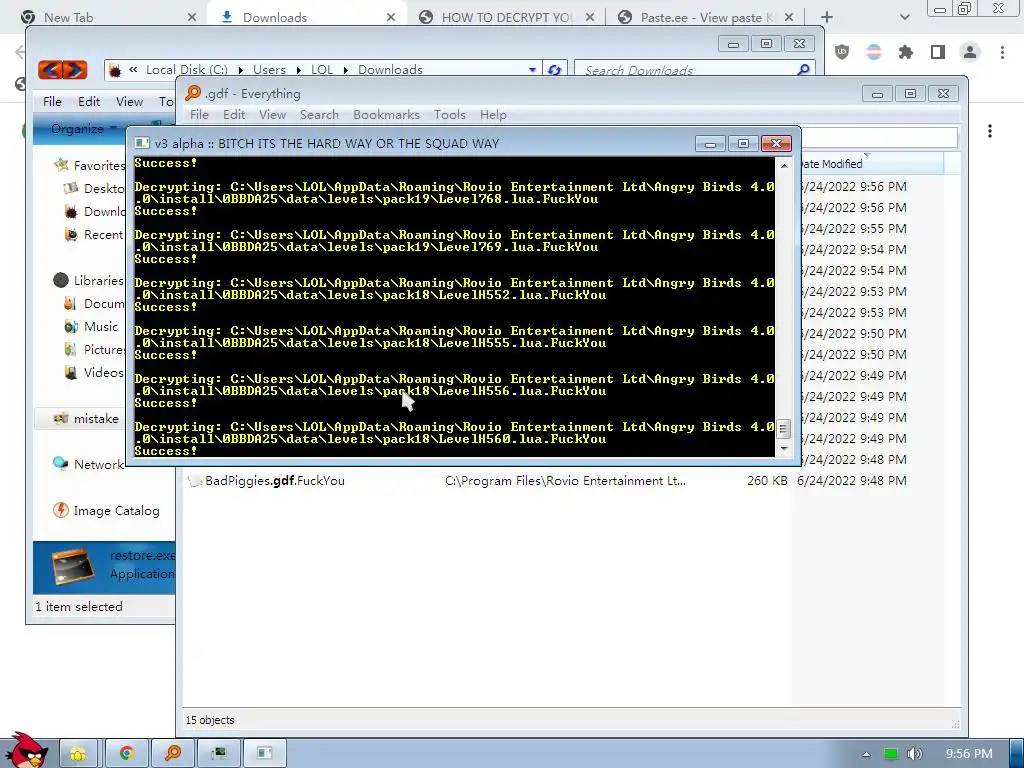Click the BadPiggies.gdf.FuckYou file icon
The height and width of the screenshot is (768, 1024).
tap(194, 481)
